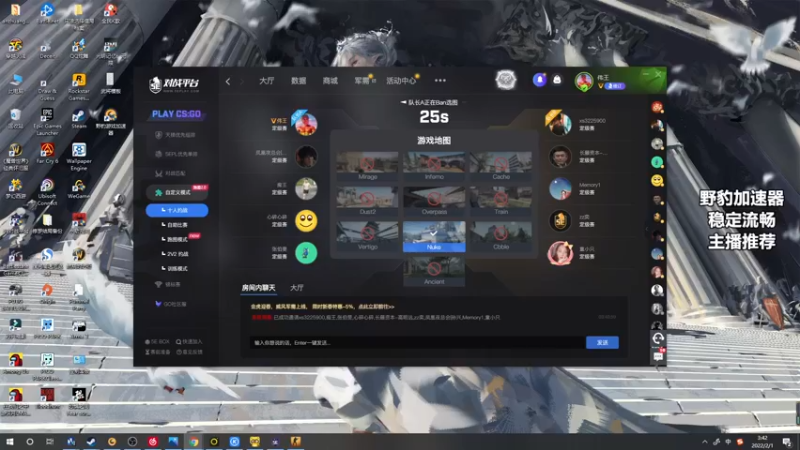800x450 pixels.
Task: Click the round emblem badge in header
Action: pos(506,80)
